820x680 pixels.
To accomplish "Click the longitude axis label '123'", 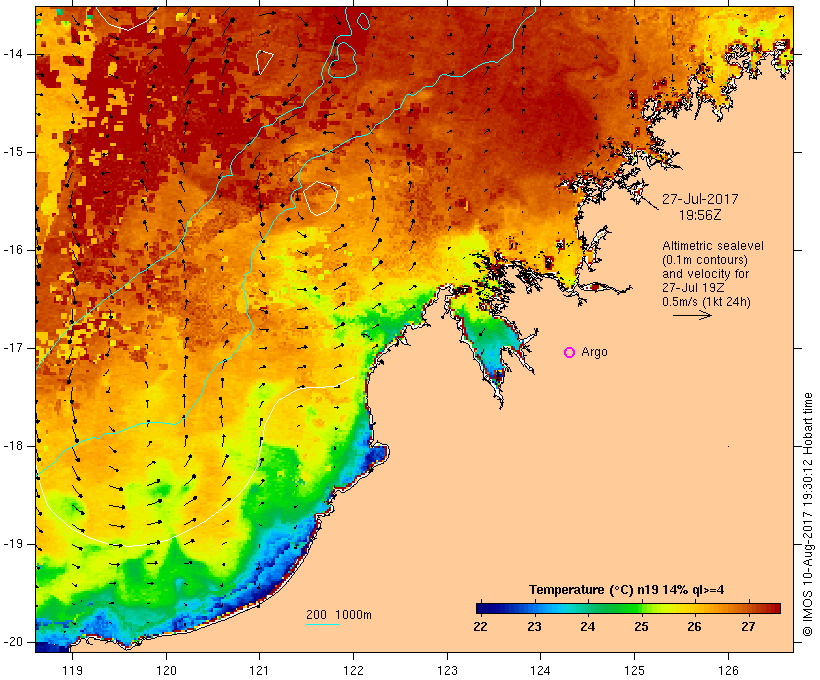I will [447, 670].
